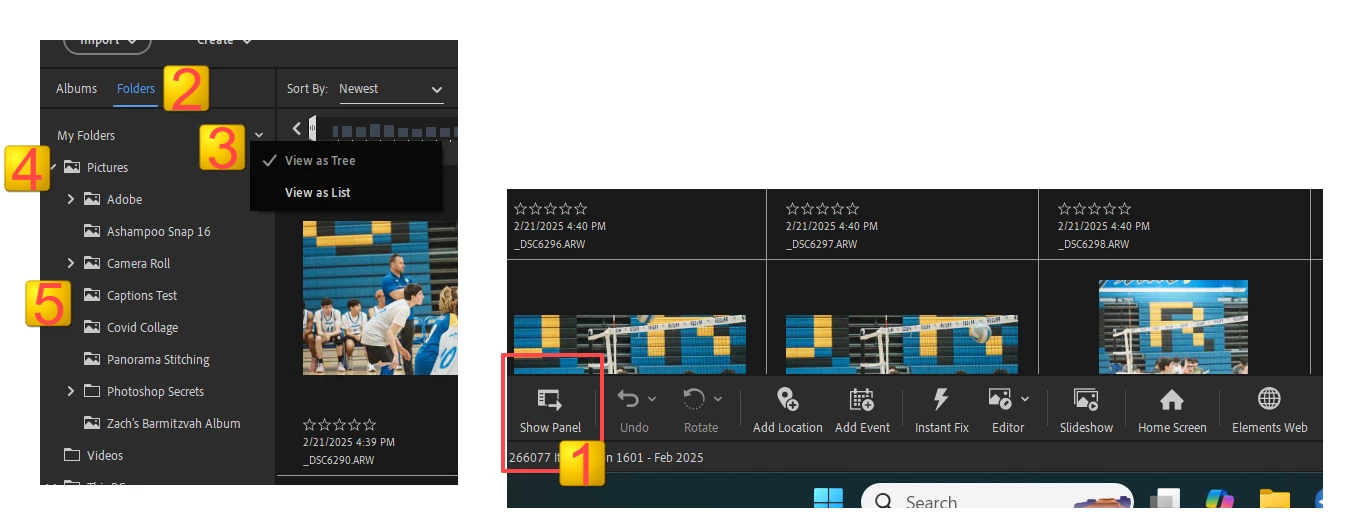Set one star on _DSC6297.ARW
Viewport: 1354px width, 525px height.
(793, 209)
